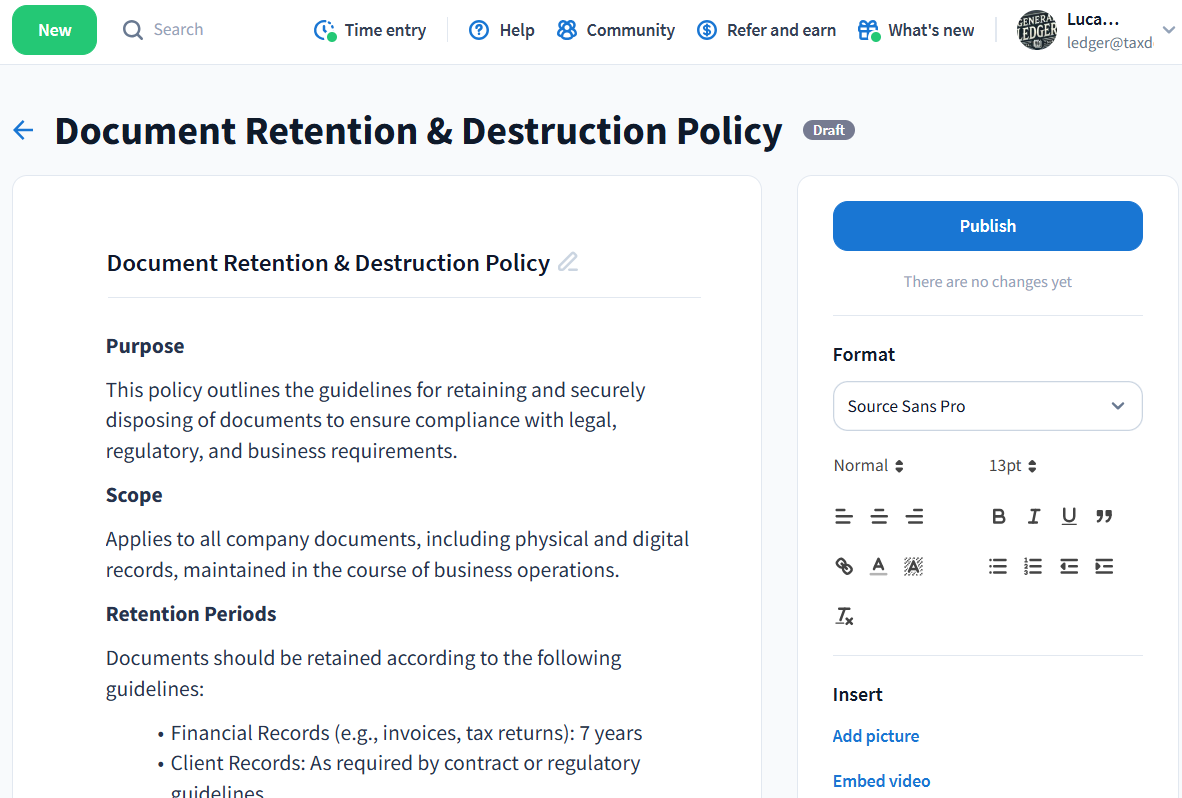1182x798 pixels.
Task: Open the text color picker
Action: point(878,566)
